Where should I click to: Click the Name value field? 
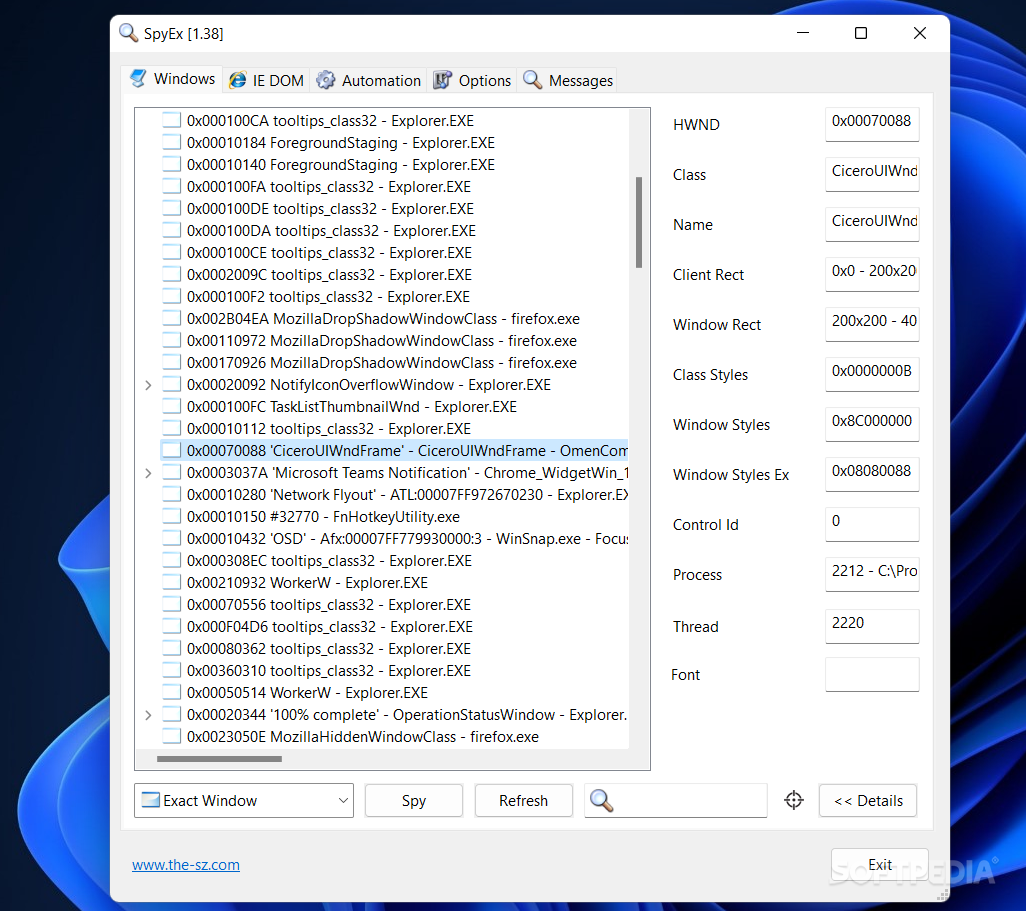pos(872,224)
